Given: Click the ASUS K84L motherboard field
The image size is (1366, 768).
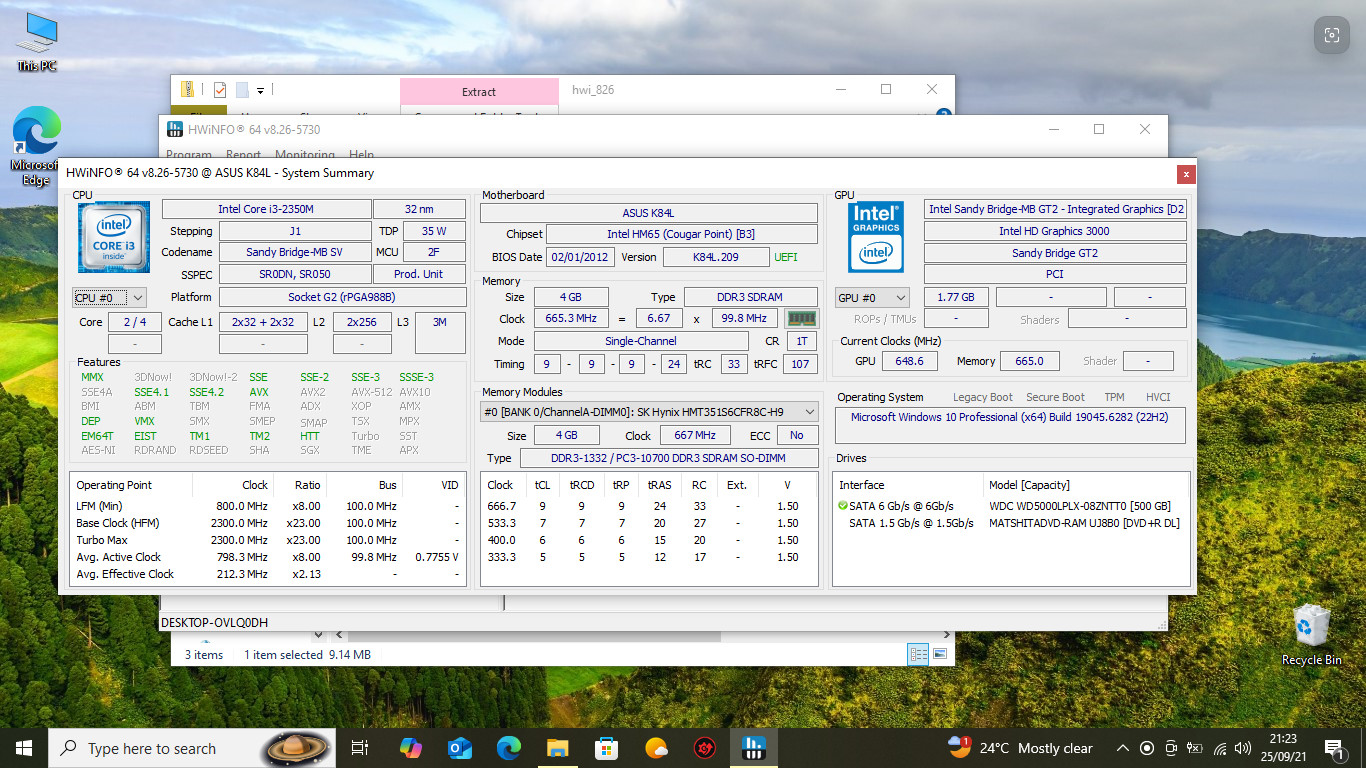Looking at the screenshot, I should [x=649, y=213].
